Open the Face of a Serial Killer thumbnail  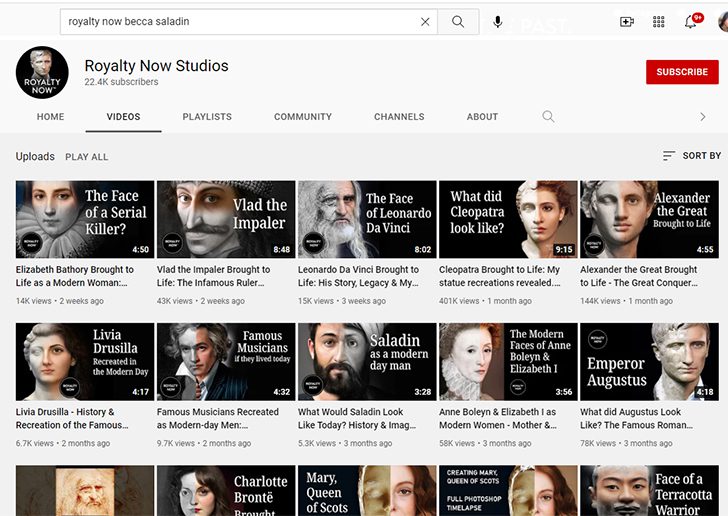[x=85, y=219]
